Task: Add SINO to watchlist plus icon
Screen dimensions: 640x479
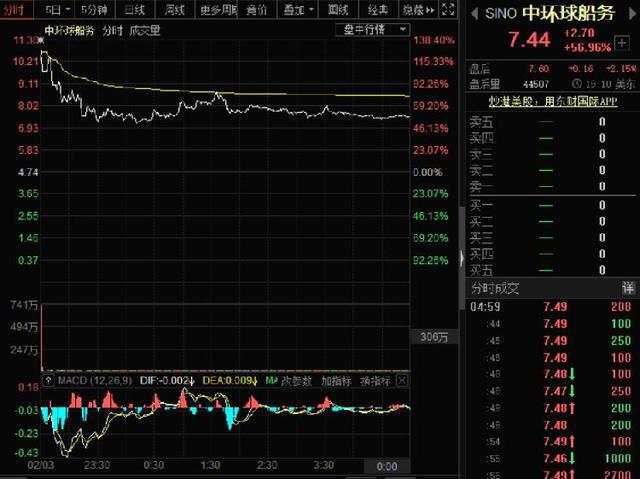Action: 622,43
